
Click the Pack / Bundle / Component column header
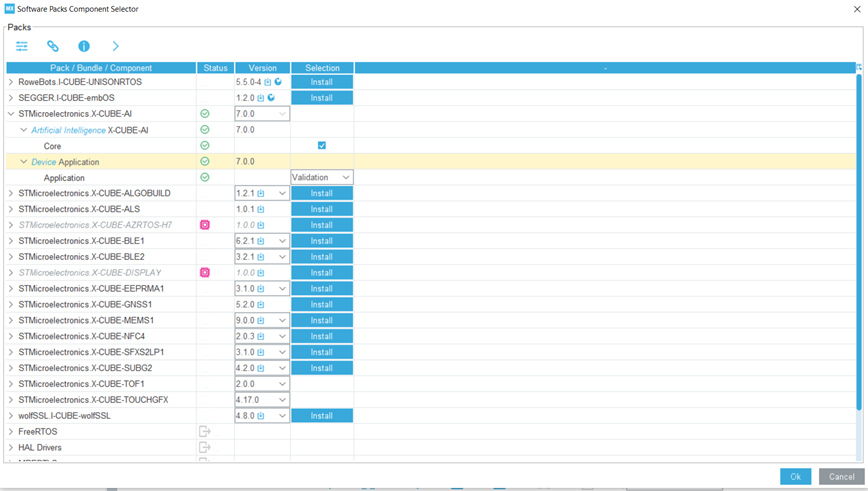click(x=101, y=68)
